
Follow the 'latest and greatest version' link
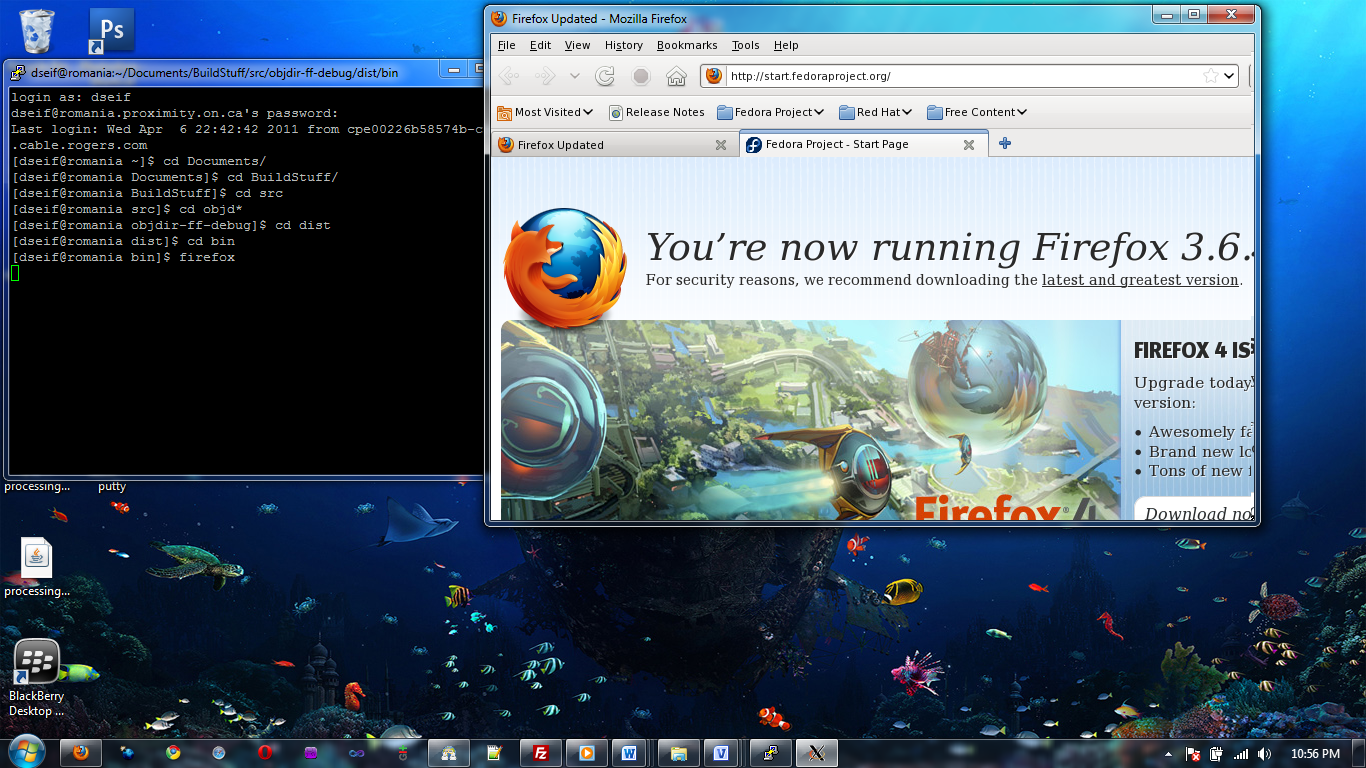[1140, 280]
